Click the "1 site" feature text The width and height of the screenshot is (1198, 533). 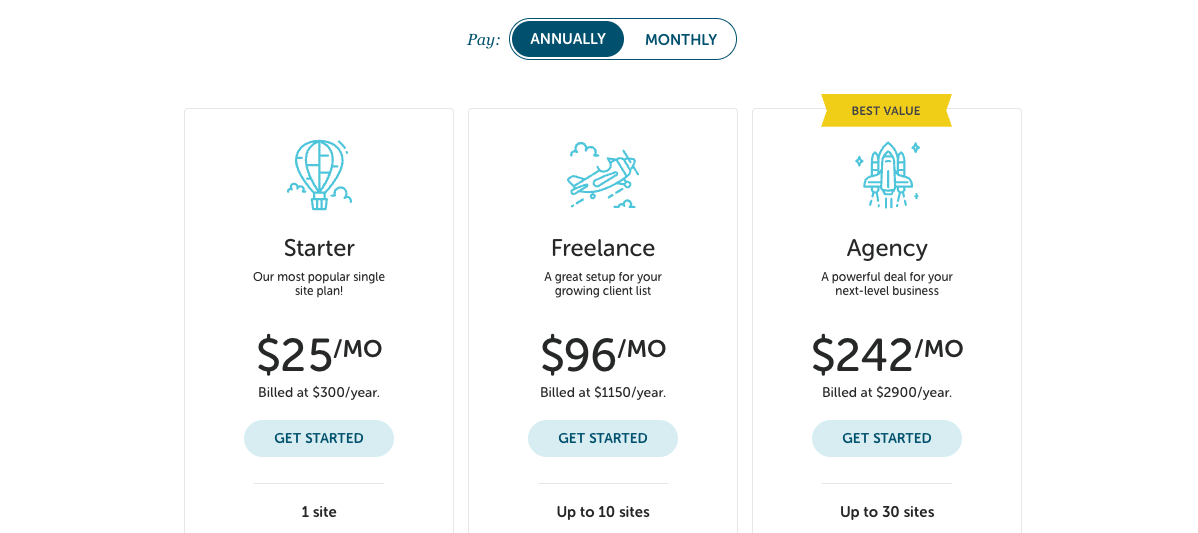(x=319, y=512)
